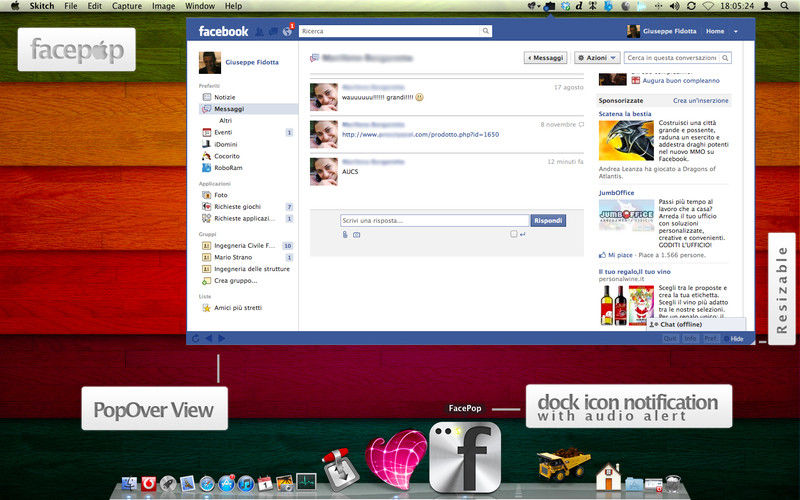Open the notifications globe with red badge
This screenshot has height=500, width=800.
(288, 31)
